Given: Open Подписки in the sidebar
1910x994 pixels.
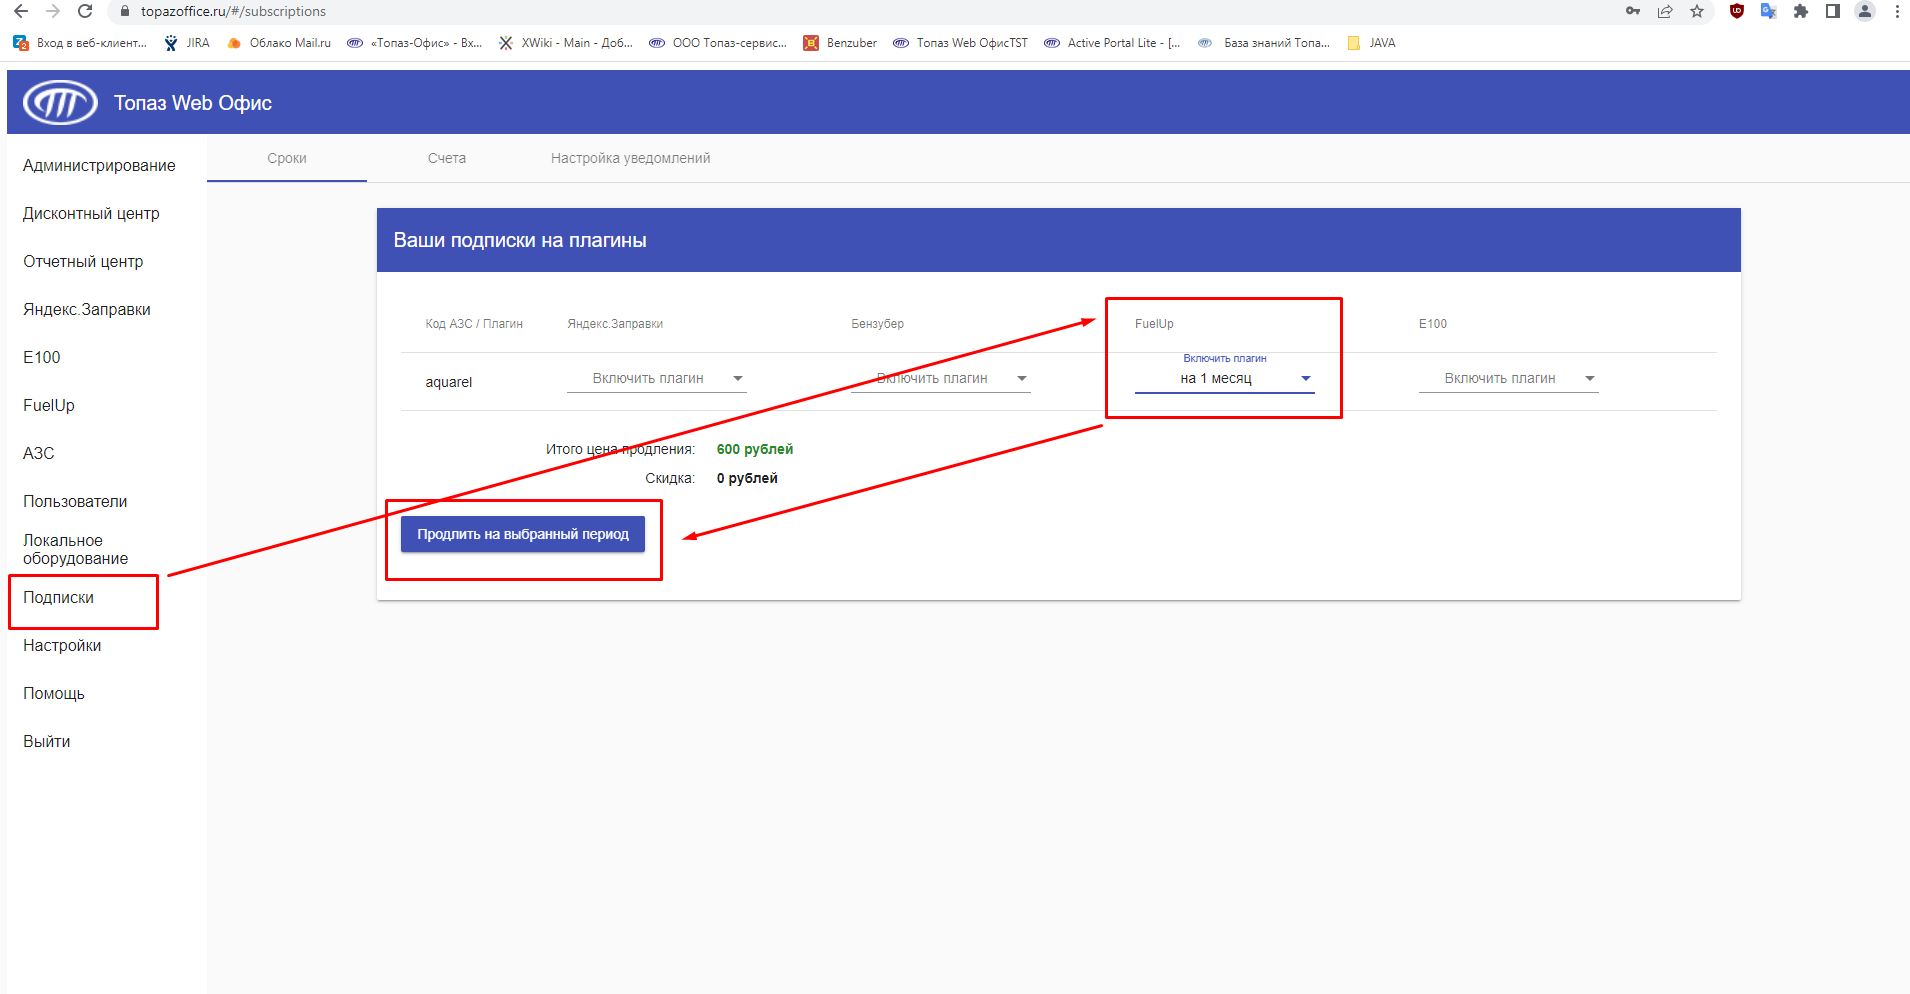Looking at the screenshot, I should 59,597.
